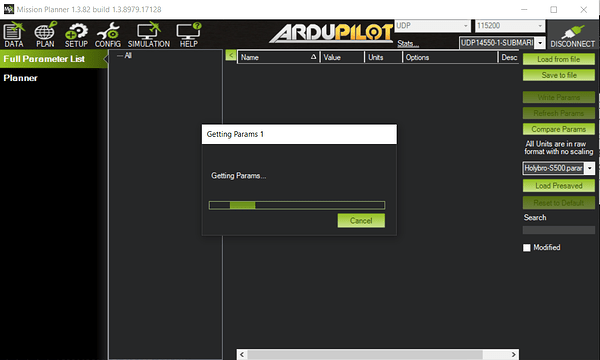600x360 pixels.
Task: Expand the UDP connection type dropdown
Action: pyautogui.click(x=432, y=26)
